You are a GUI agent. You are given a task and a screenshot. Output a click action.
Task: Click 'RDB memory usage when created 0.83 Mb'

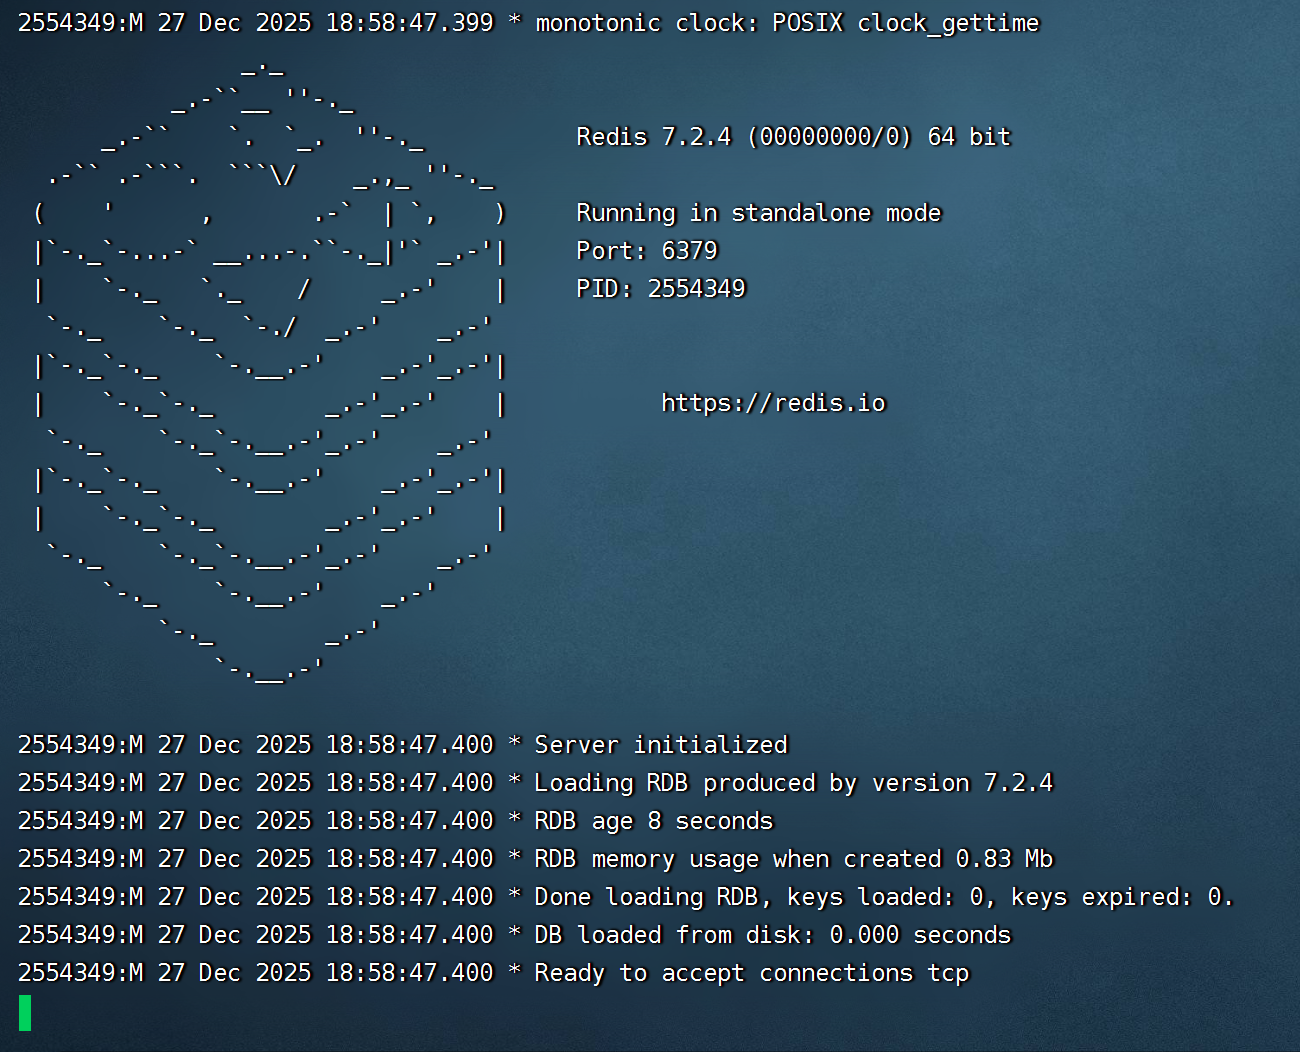click(535, 859)
